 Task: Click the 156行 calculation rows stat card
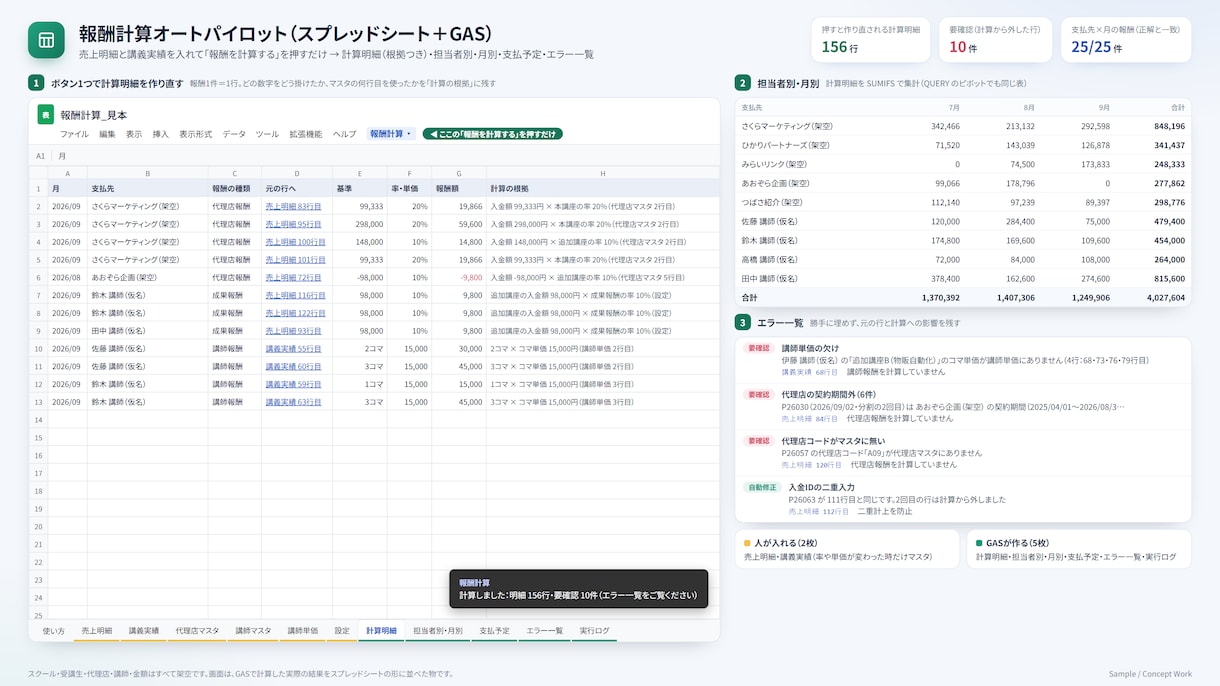coord(870,40)
